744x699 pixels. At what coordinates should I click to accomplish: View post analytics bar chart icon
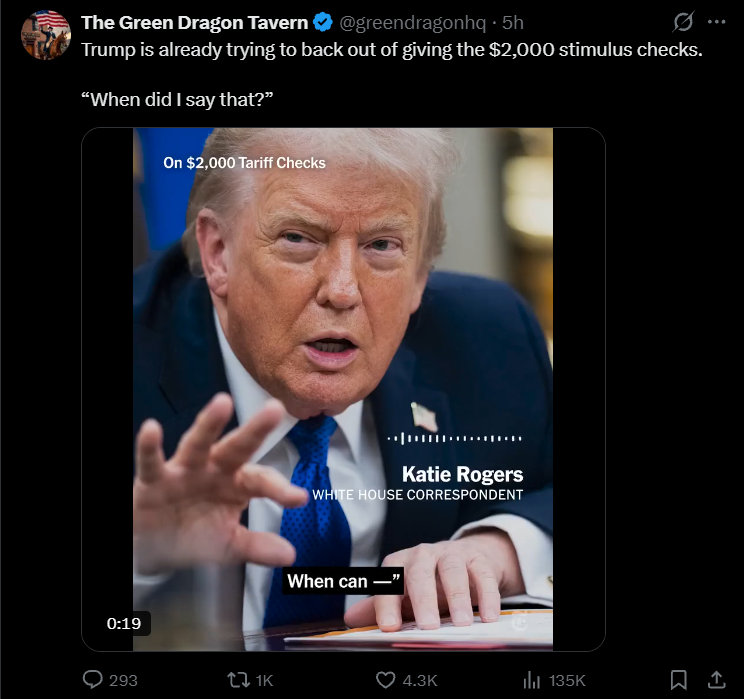[531, 680]
